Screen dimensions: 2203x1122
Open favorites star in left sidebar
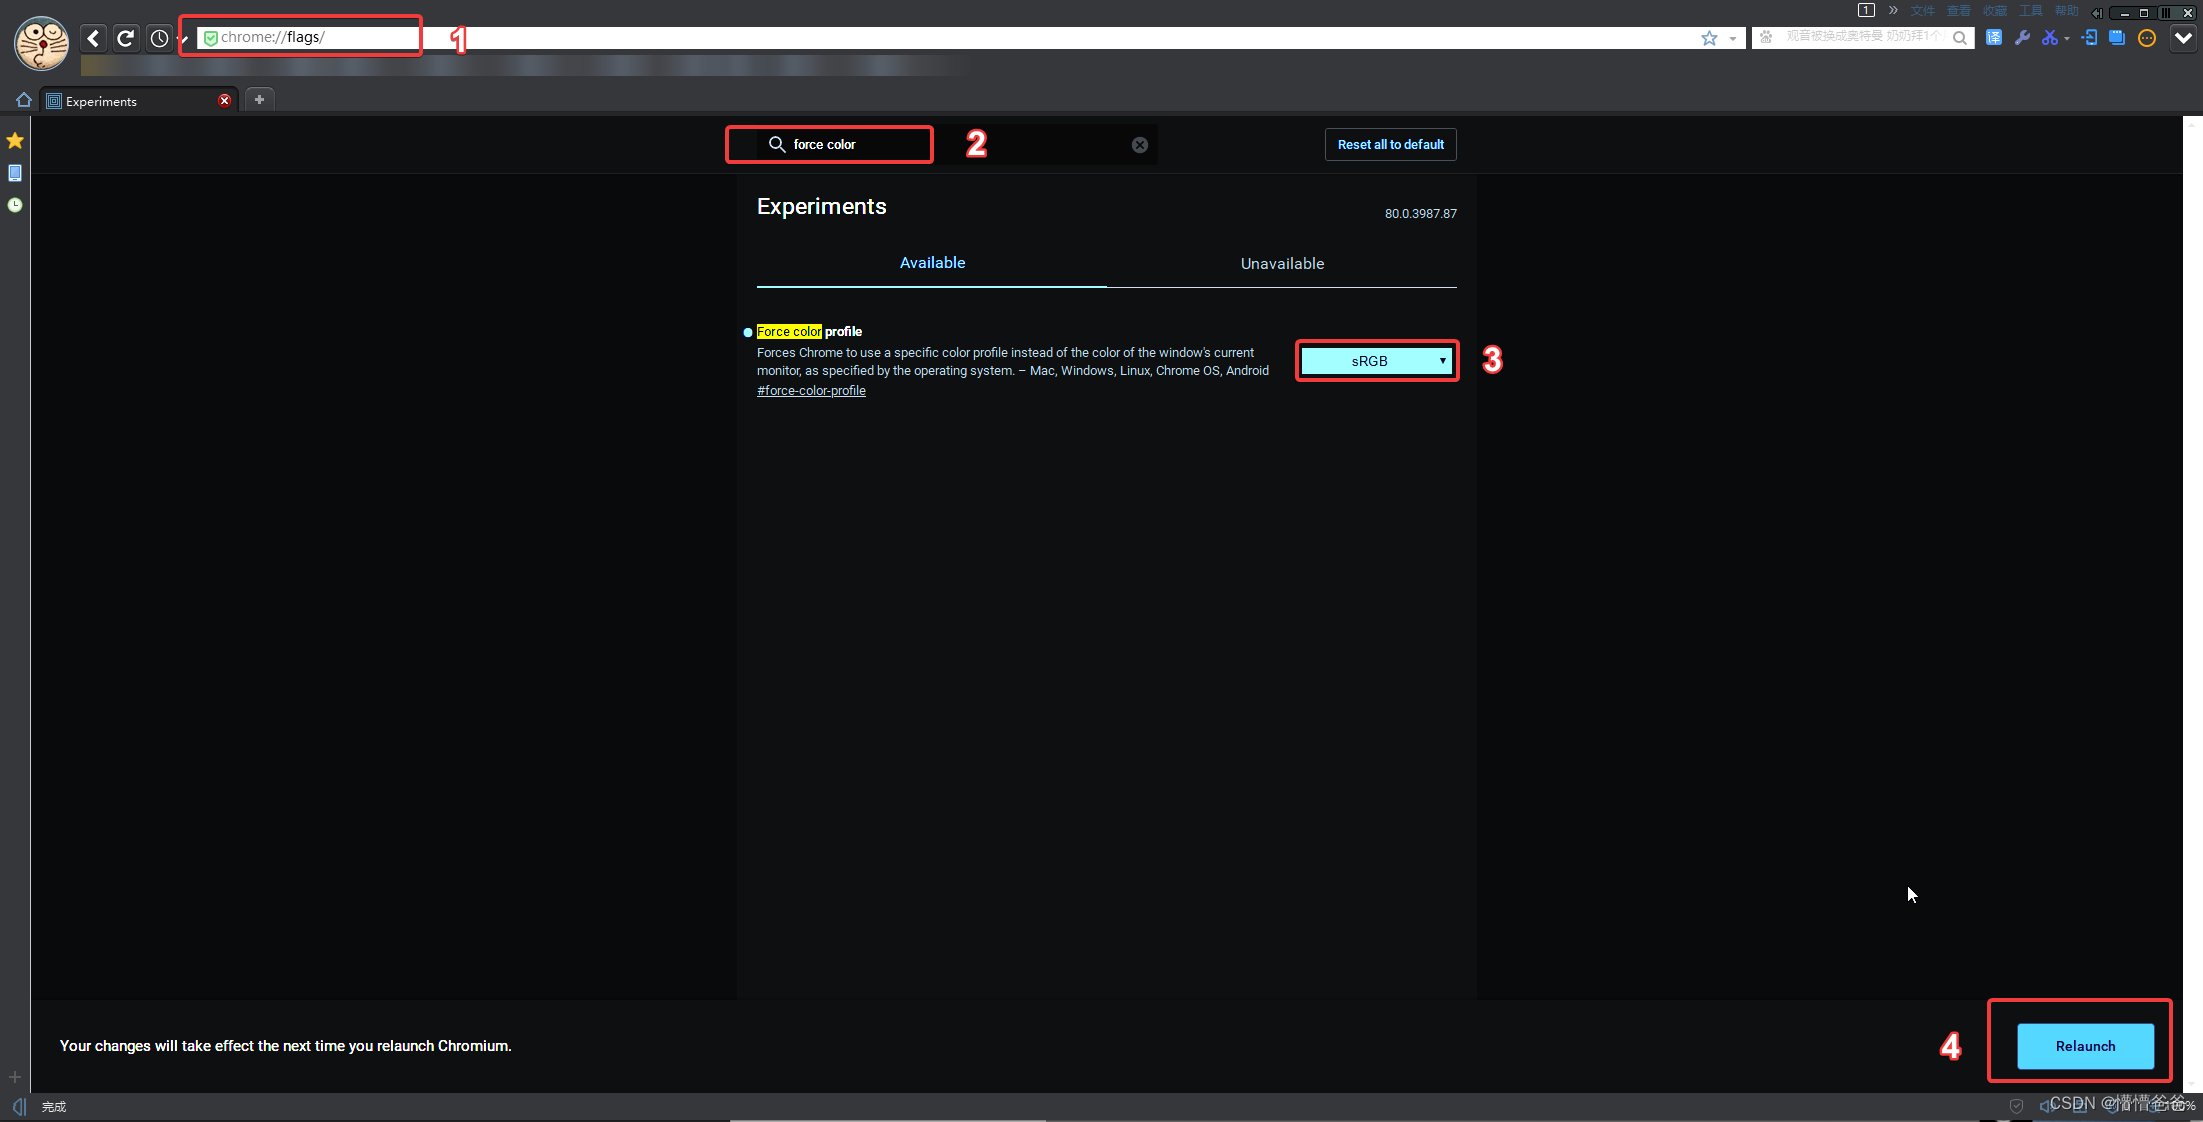point(15,141)
